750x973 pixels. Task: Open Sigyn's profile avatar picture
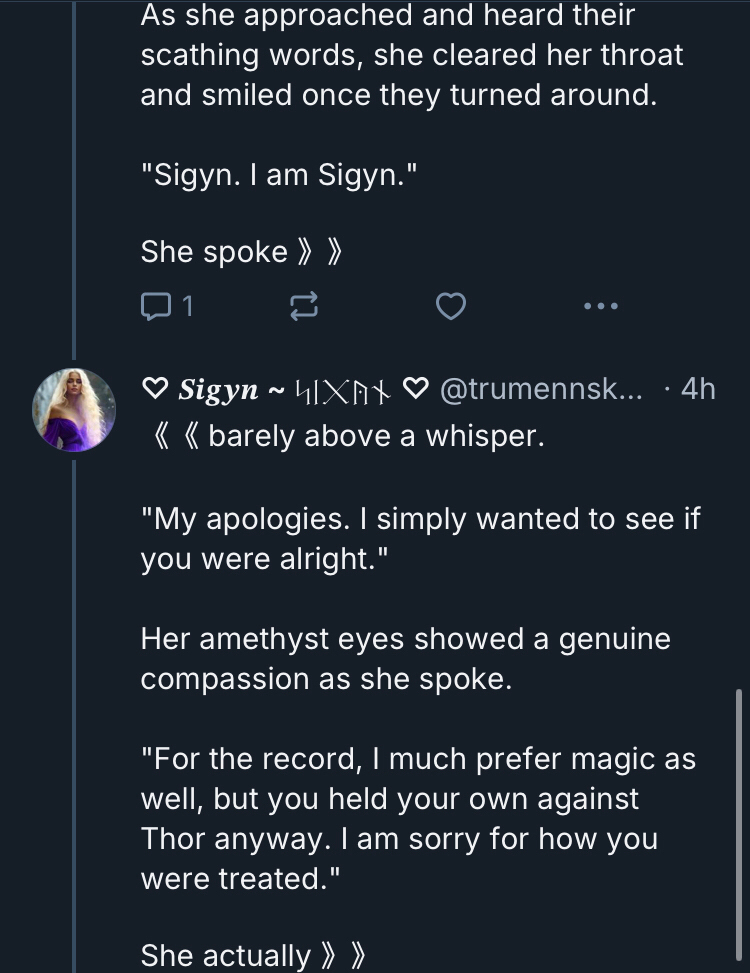click(74, 408)
